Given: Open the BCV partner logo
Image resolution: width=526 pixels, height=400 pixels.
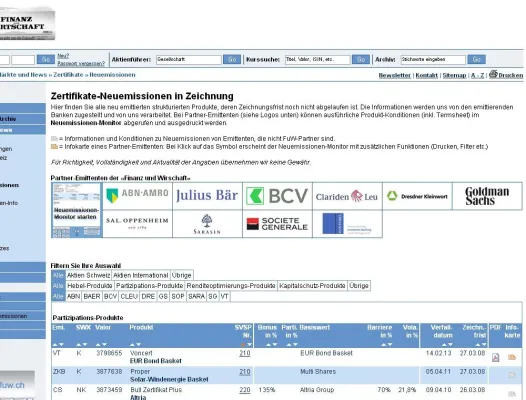Looking at the screenshot, I should (x=277, y=196).
